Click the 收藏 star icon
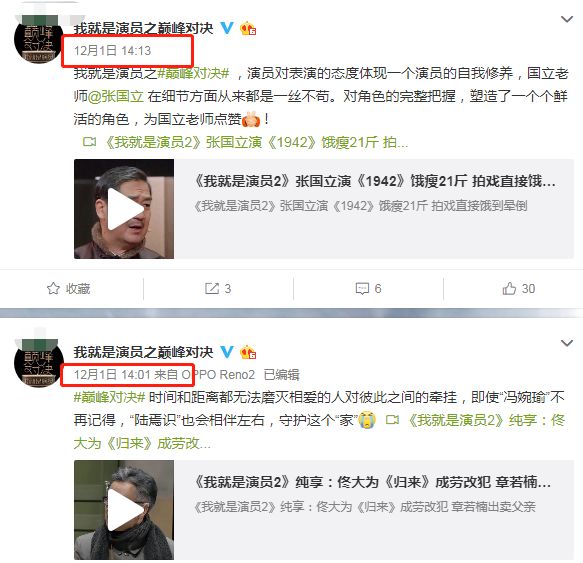This screenshot has width=583, height=563. [53, 289]
